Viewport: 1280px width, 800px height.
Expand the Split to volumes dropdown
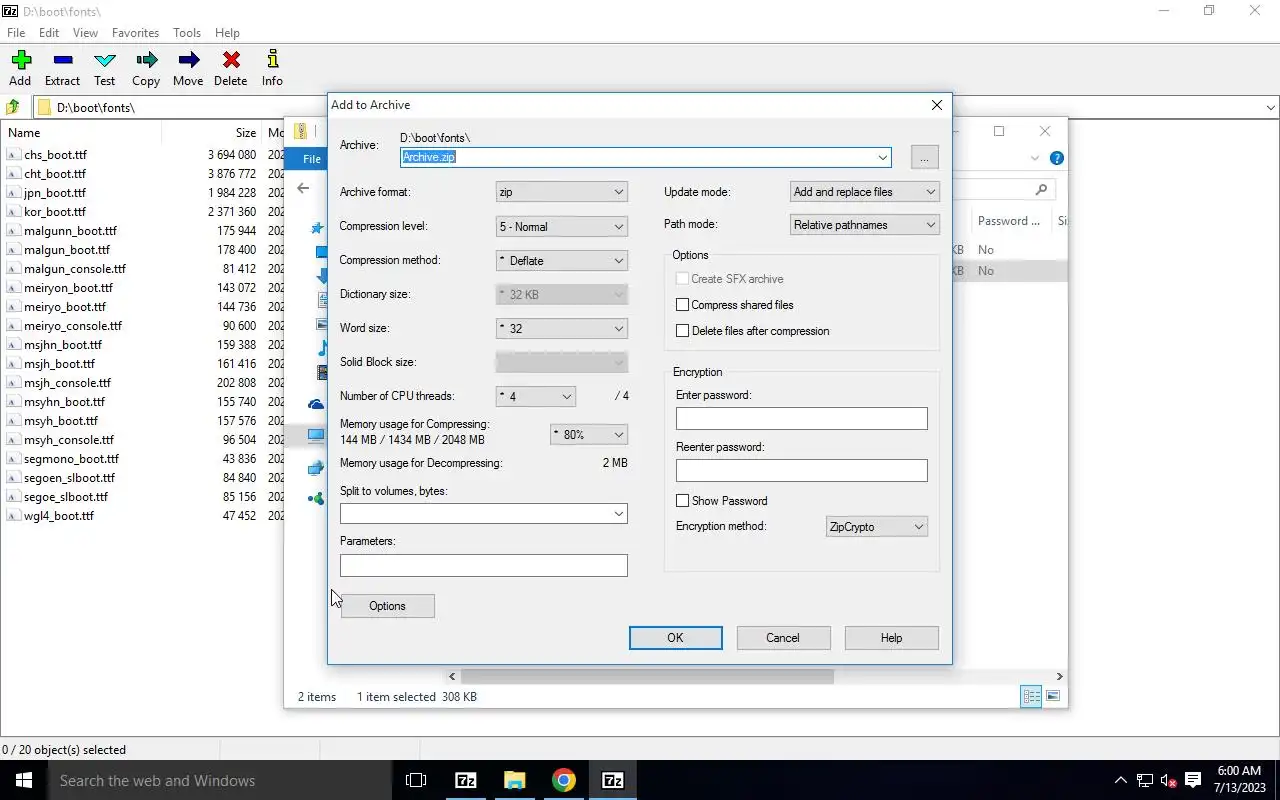tap(619, 514)
